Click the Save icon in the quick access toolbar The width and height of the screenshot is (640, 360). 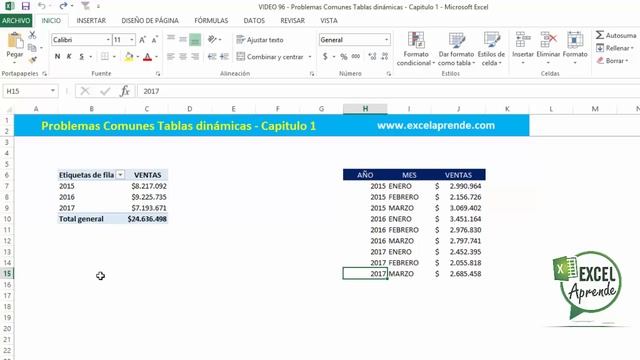26,6
